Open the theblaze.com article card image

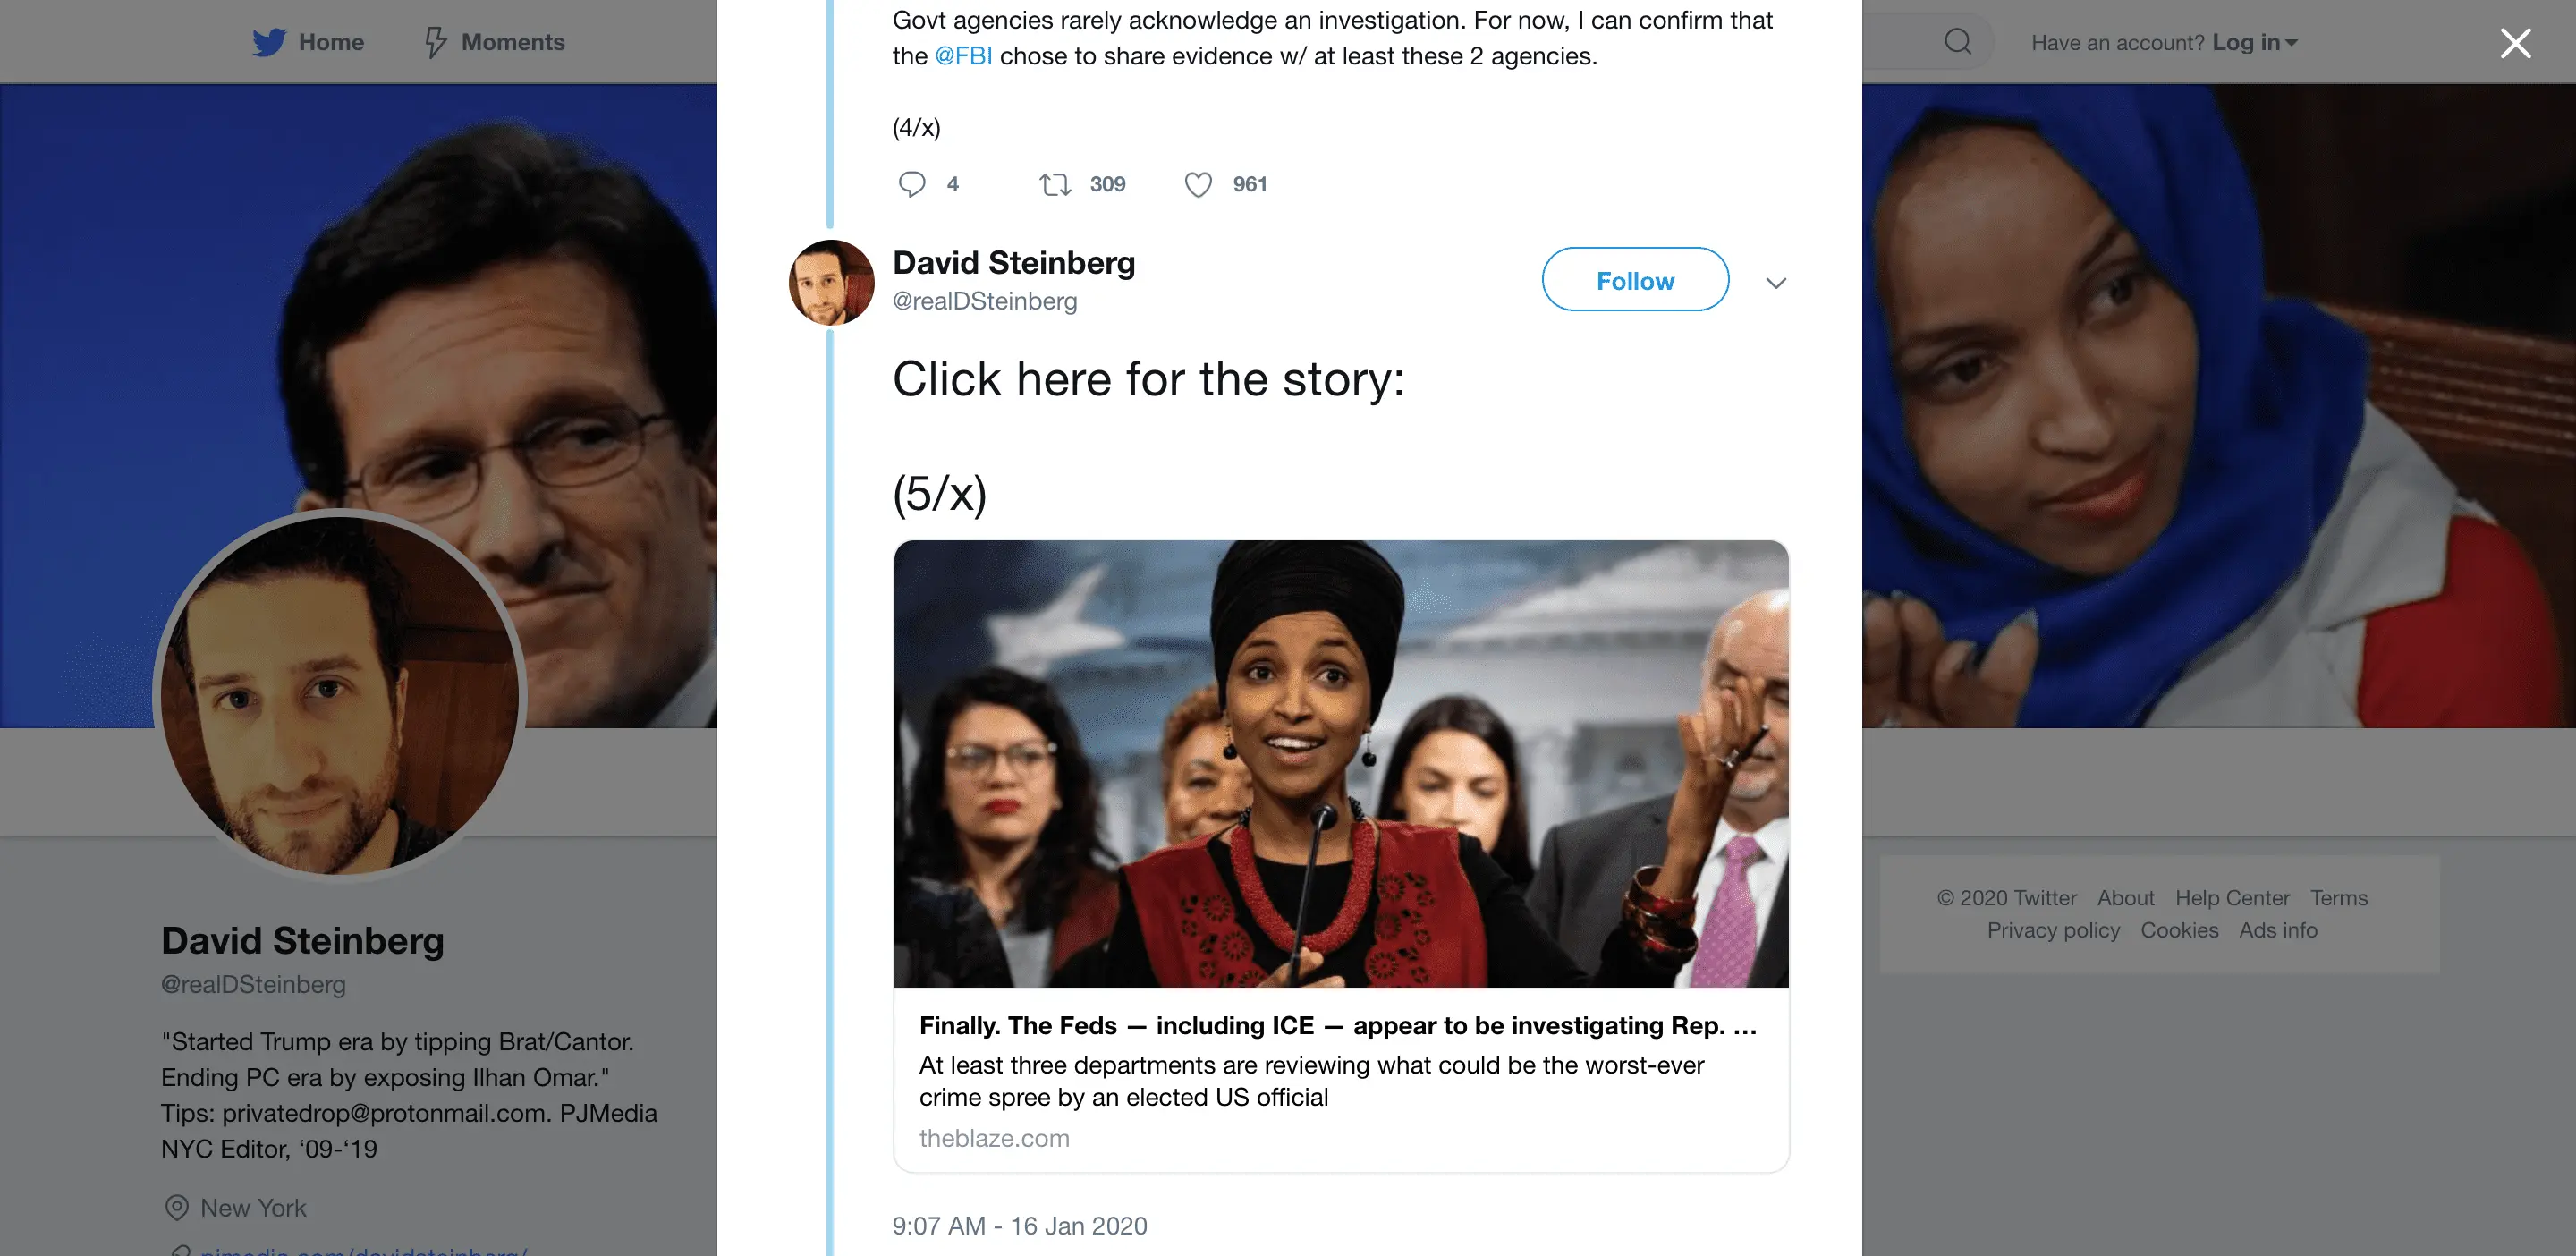point(1340,763)
